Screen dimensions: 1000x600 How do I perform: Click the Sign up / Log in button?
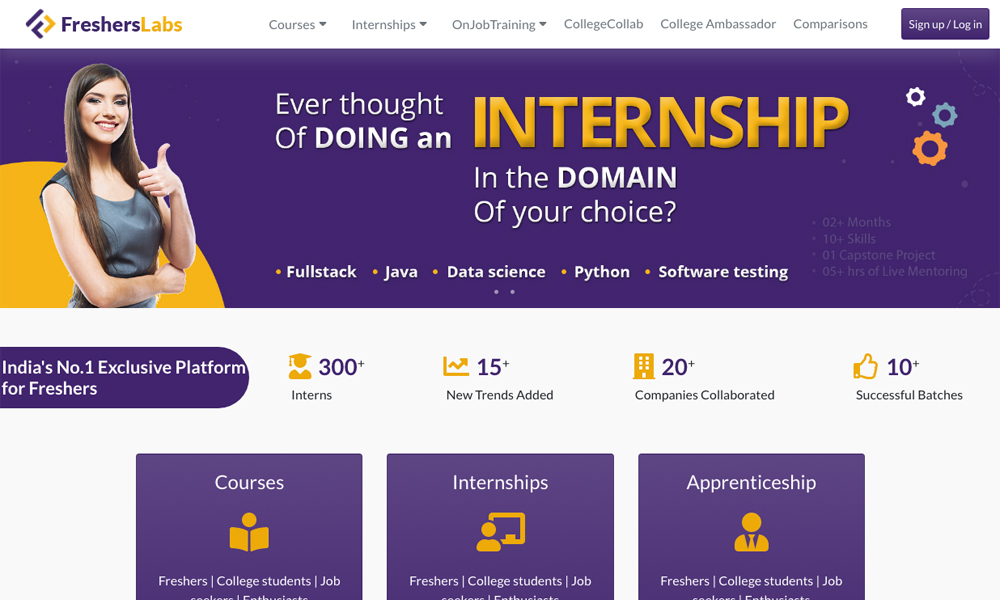[x=945, y=24]
